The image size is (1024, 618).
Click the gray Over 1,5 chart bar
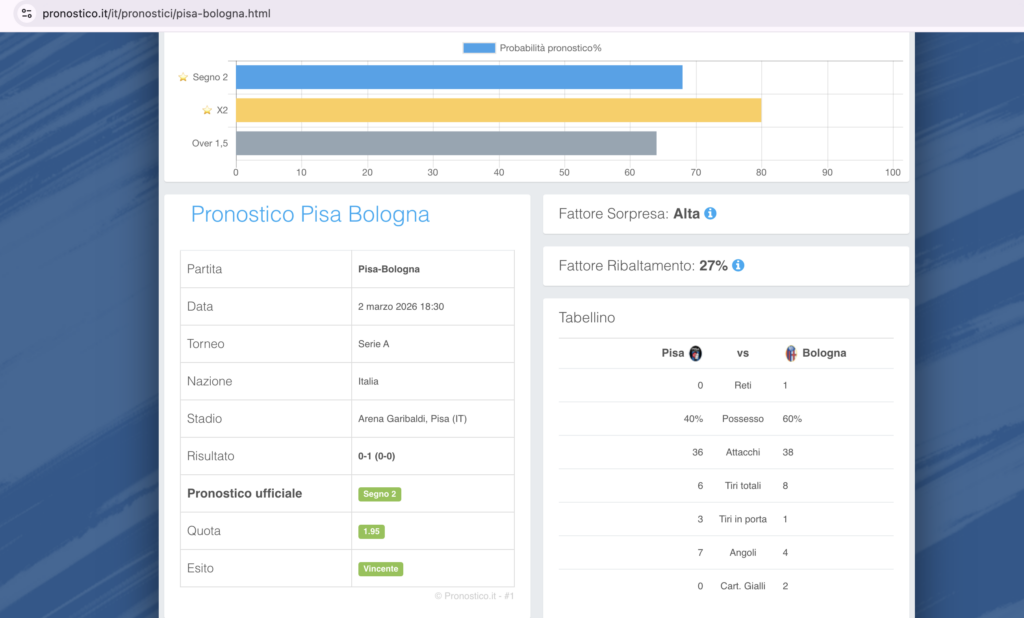pyautogui.click(x=445, y=143)
